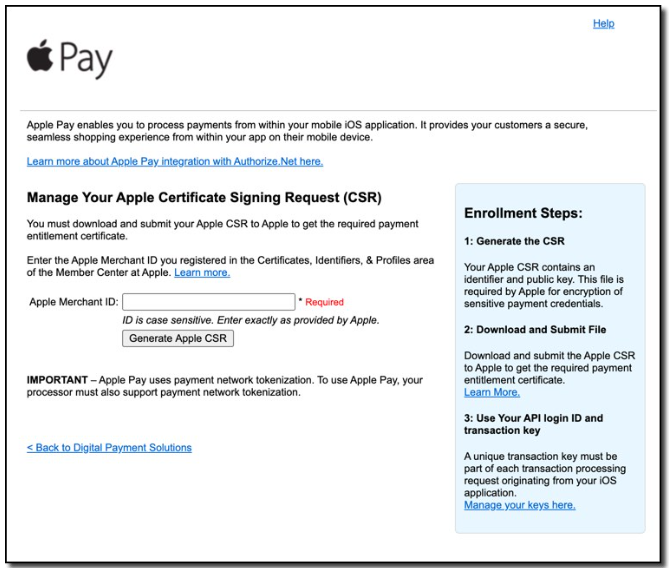Image resolution: width=669 pixels, height=568 pixels.
Task: Click step 2: Download and Submit File
Action: point(535,329)
